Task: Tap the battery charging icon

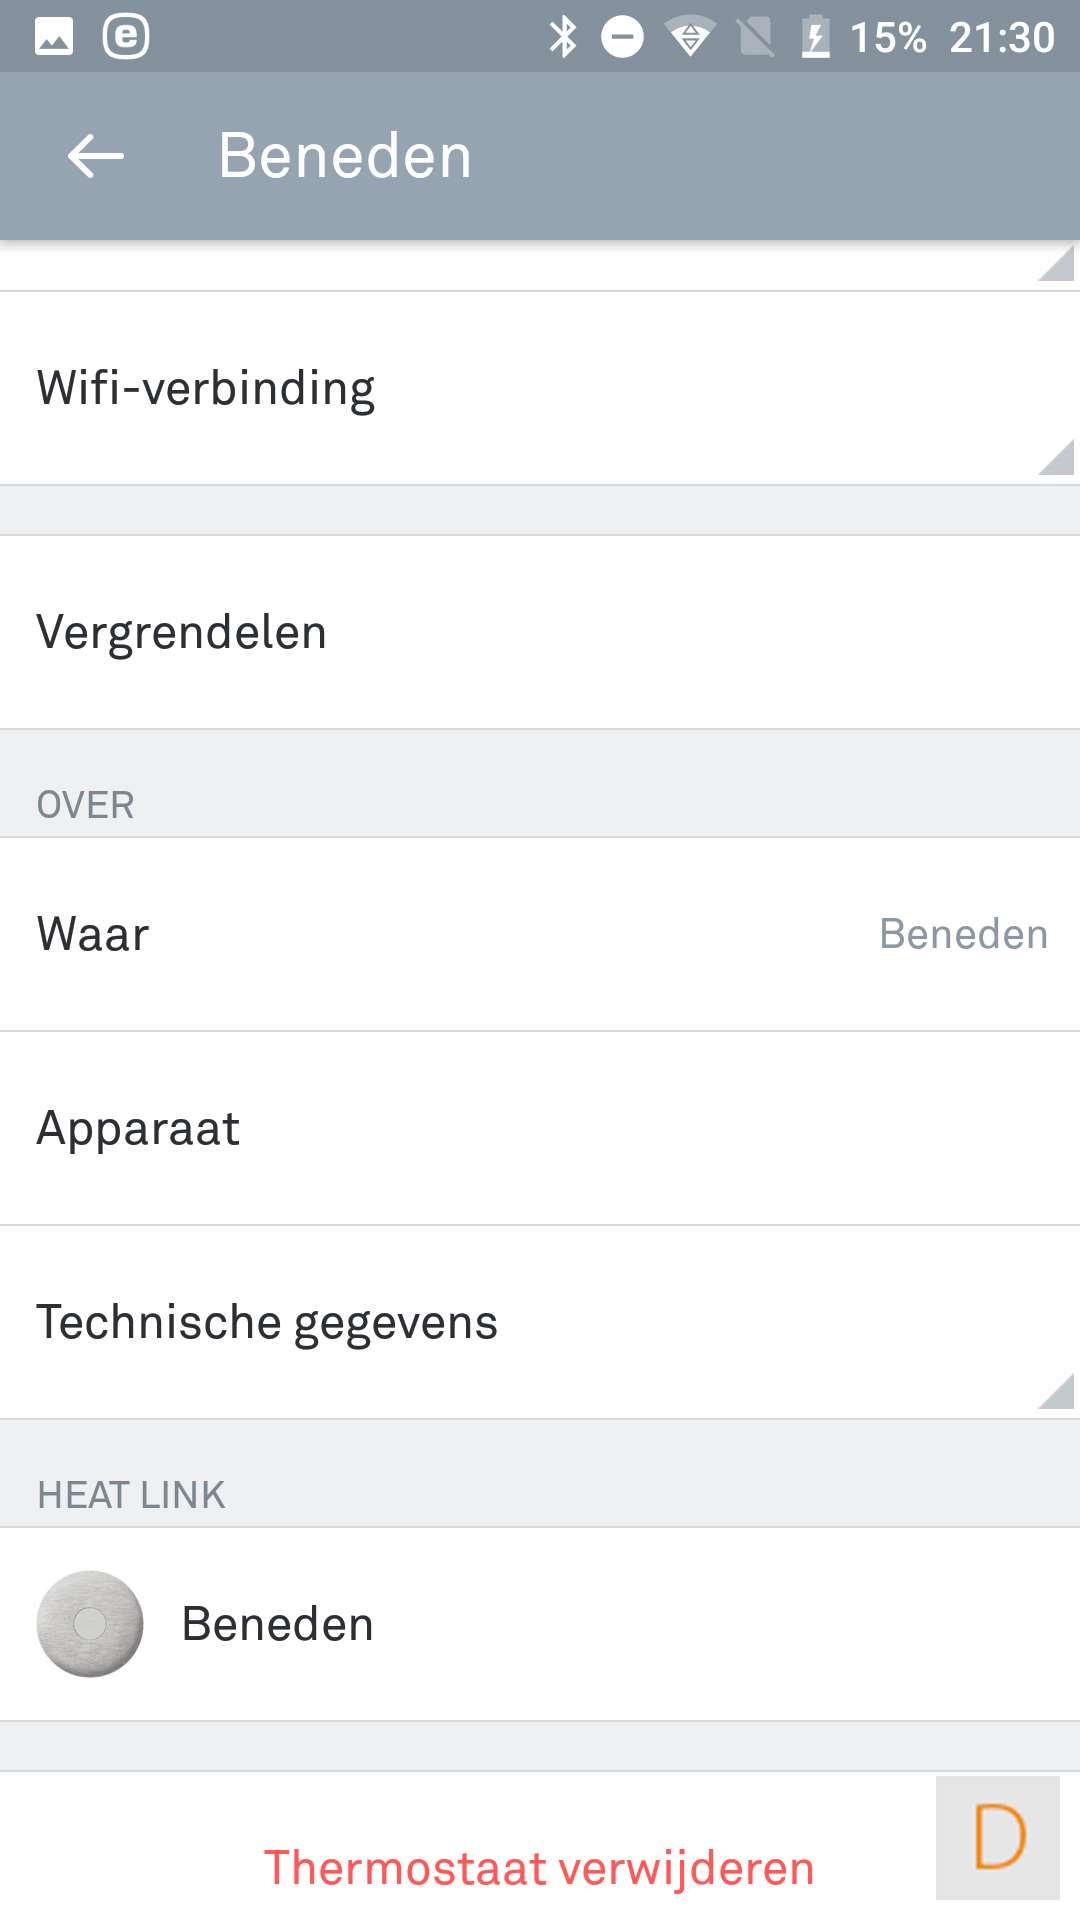Action: tap(816, 38)
